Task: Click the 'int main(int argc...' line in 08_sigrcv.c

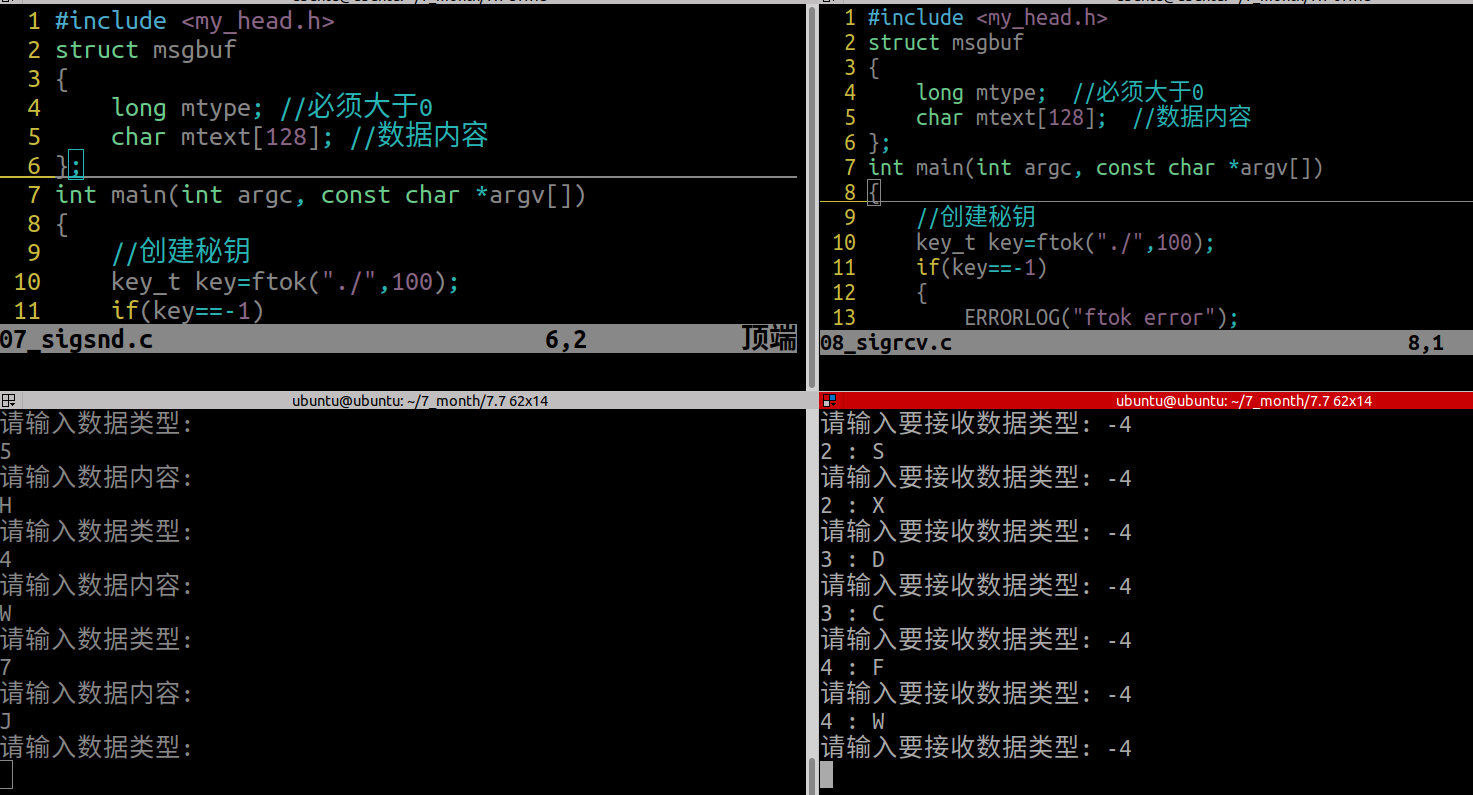Action: point(1096,167)
